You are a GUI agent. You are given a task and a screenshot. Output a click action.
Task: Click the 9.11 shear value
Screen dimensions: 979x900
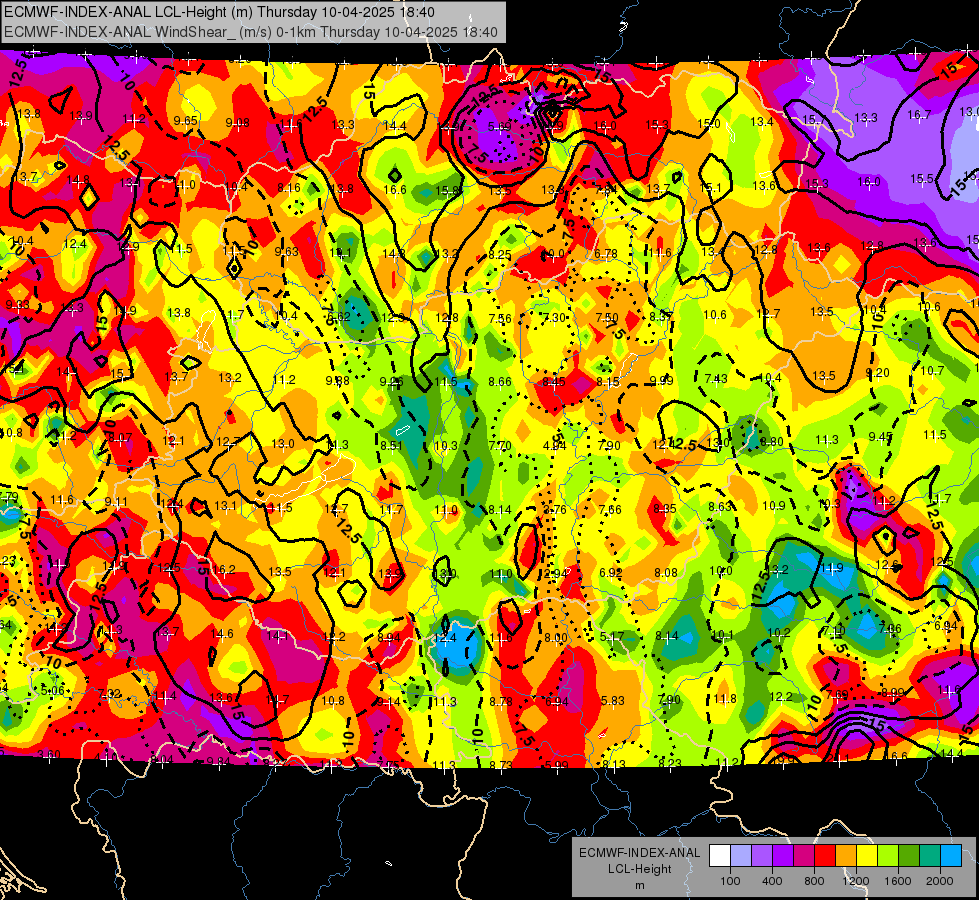116,502
